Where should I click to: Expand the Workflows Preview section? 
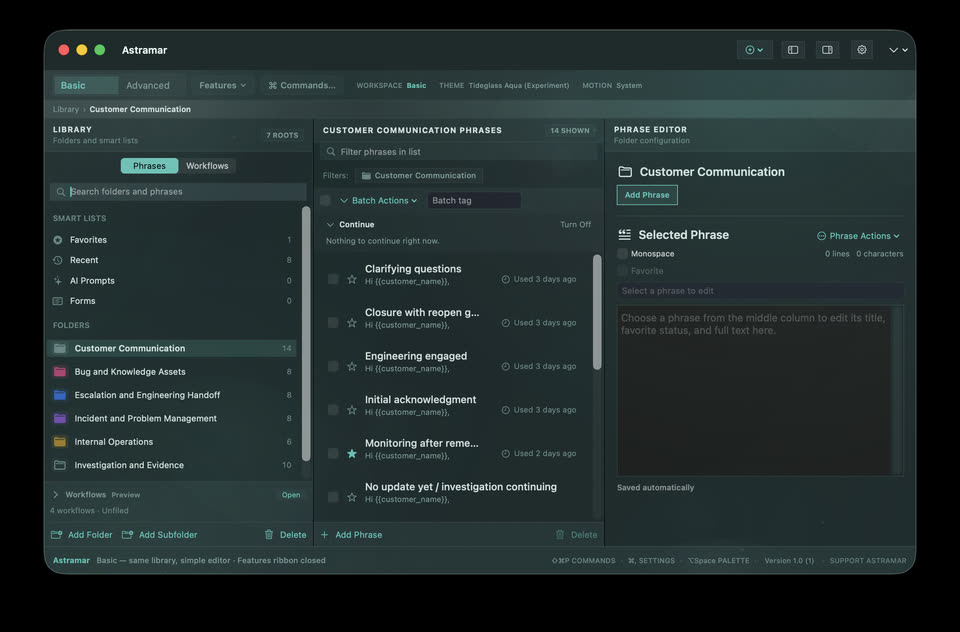pos(55,494)
